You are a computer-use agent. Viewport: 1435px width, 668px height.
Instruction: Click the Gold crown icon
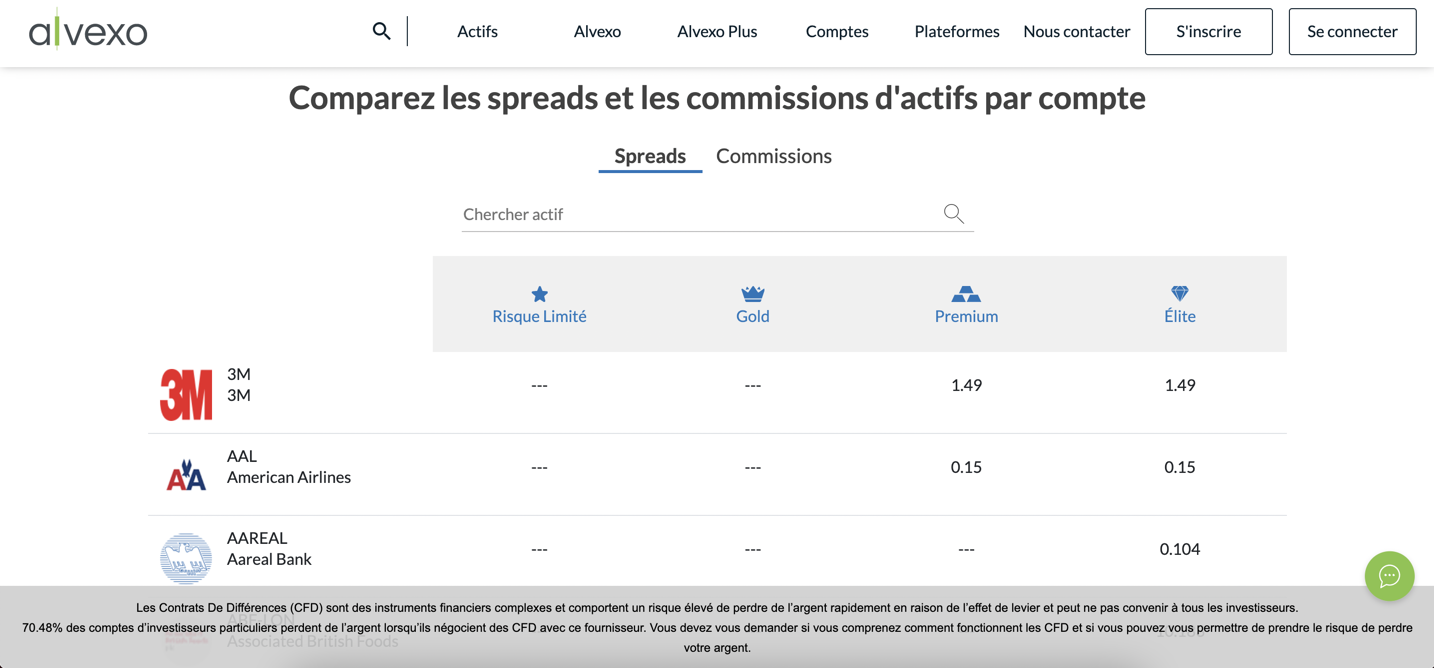(x=753, y=293)
